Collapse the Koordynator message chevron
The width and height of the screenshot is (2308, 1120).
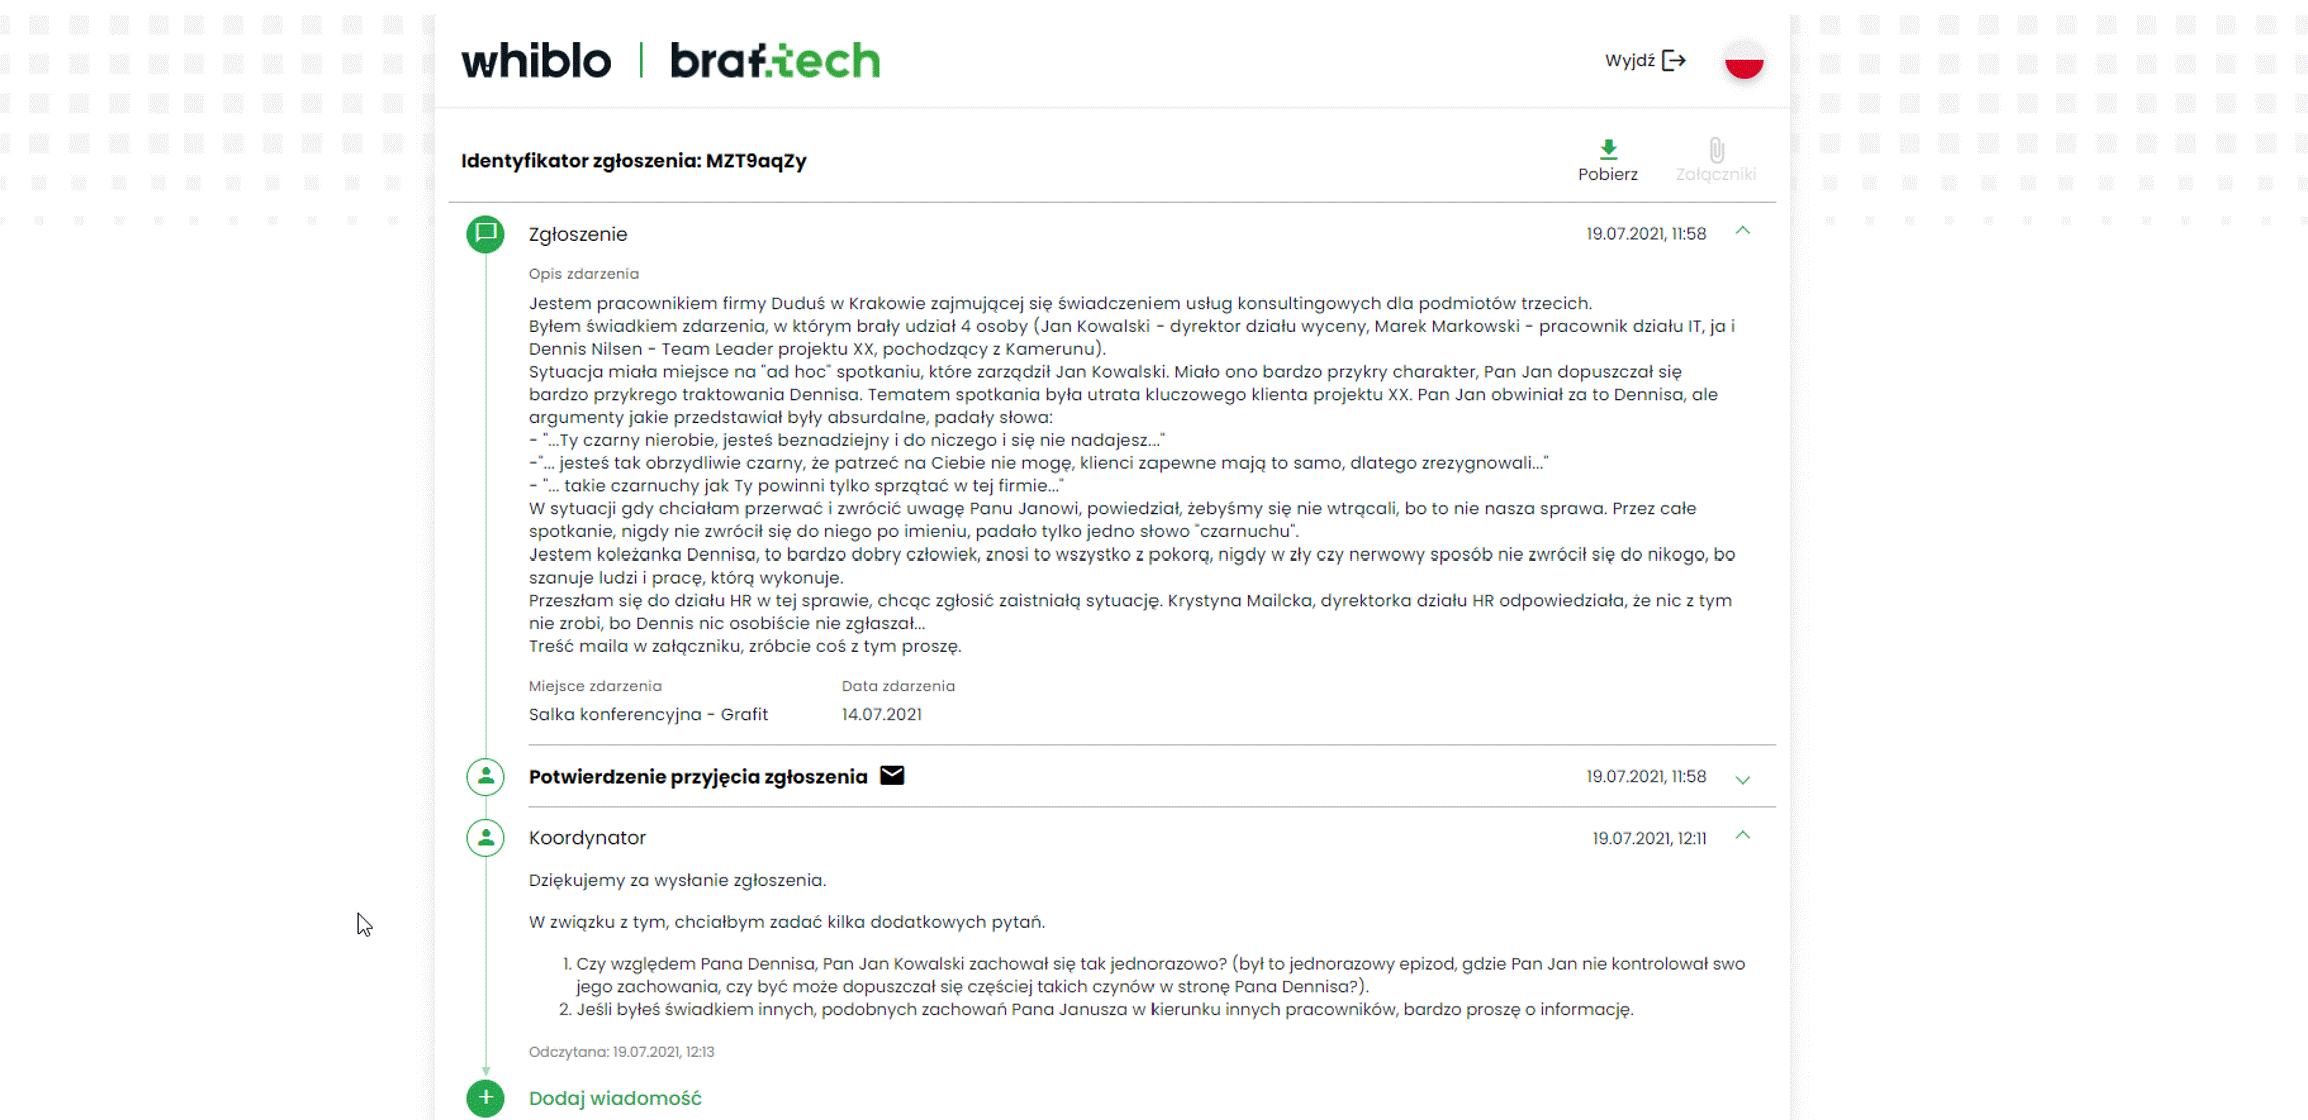coord(1743,836)
